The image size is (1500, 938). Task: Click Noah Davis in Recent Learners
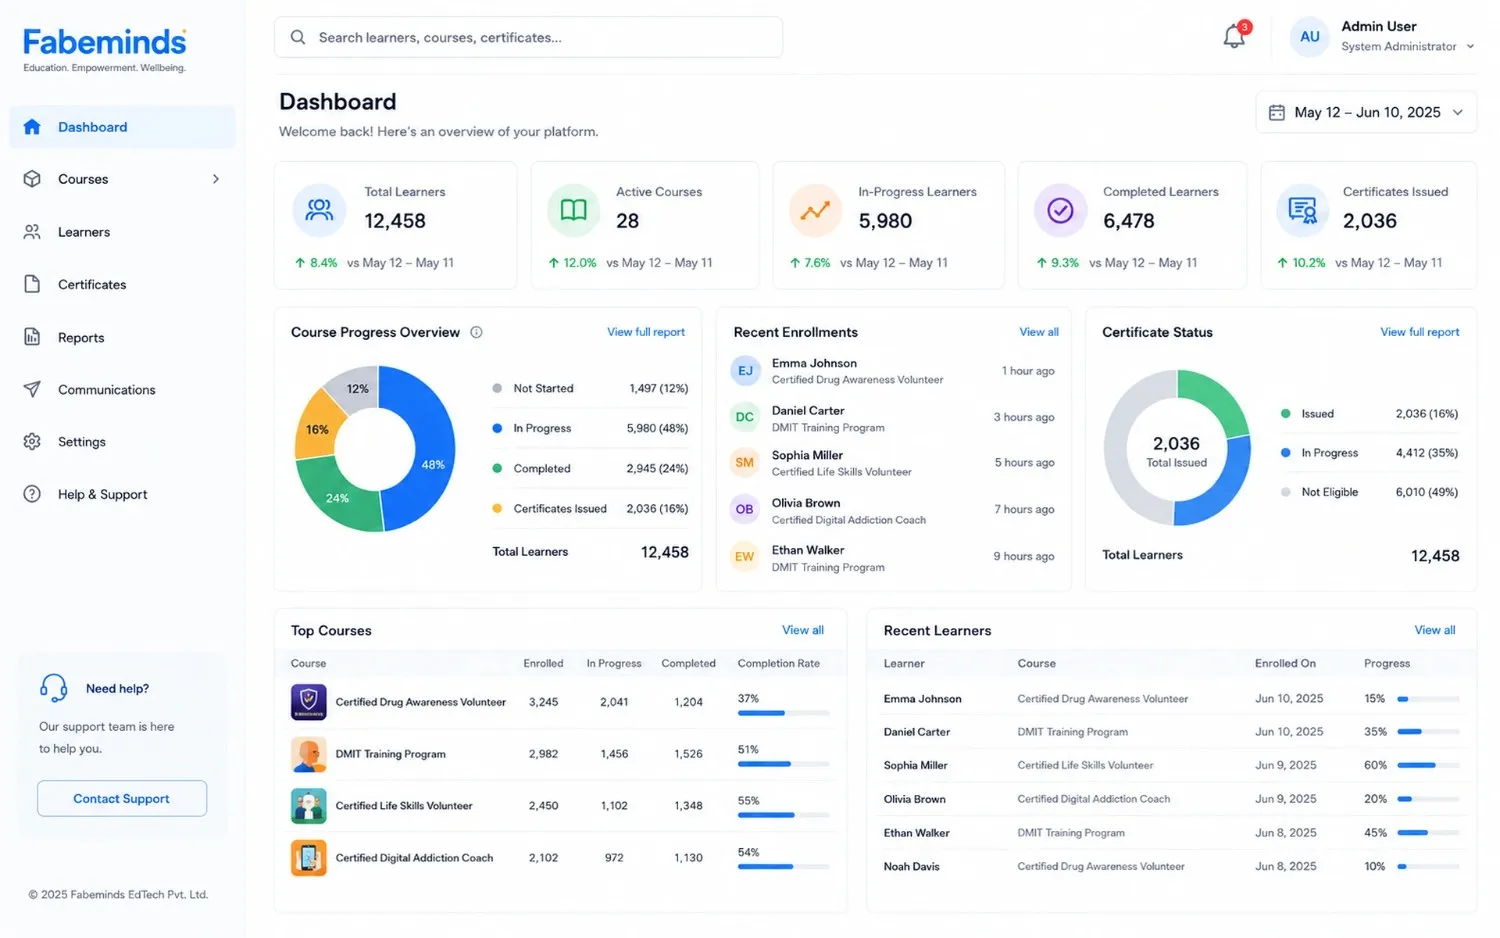pos(911,866)
